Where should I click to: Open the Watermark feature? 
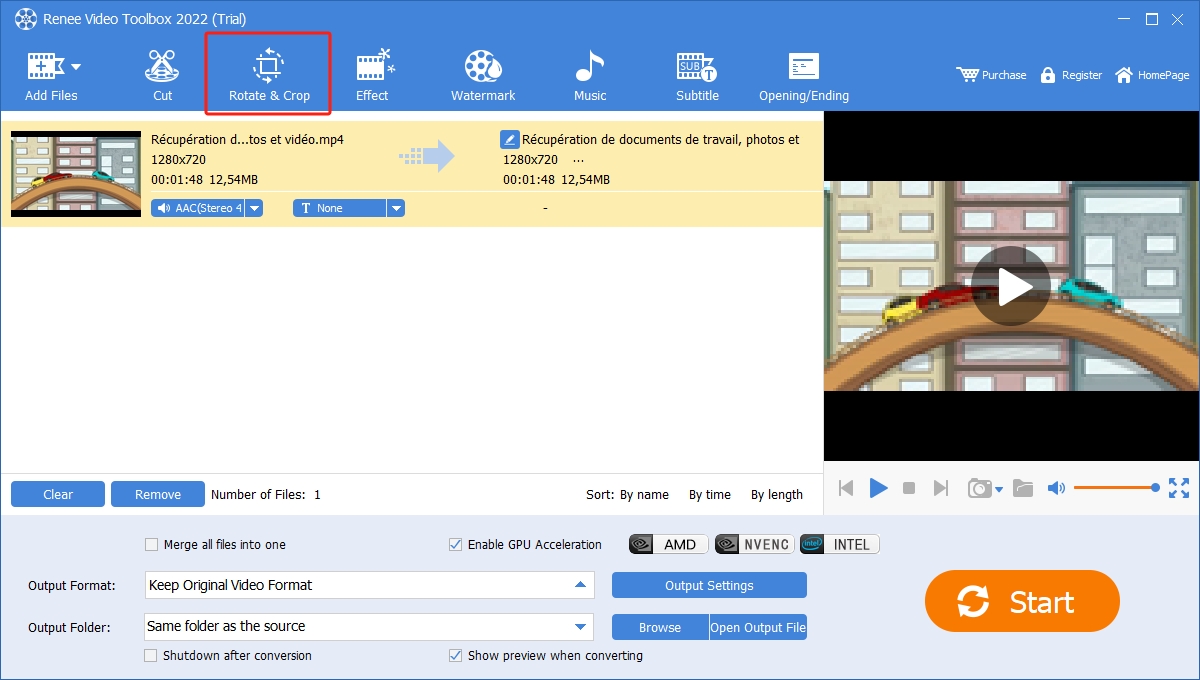(x=482, y=72)
